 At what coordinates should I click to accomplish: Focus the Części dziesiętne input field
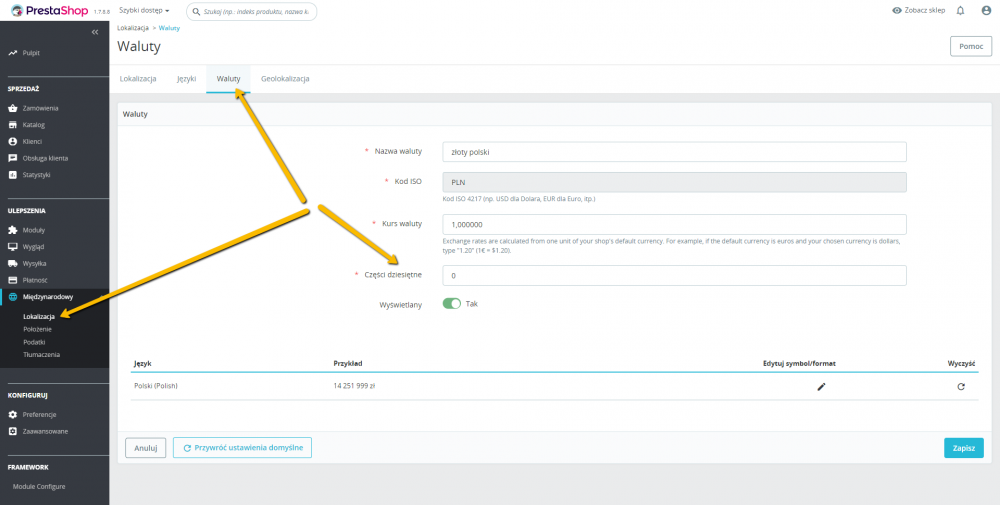click(674, 275)
